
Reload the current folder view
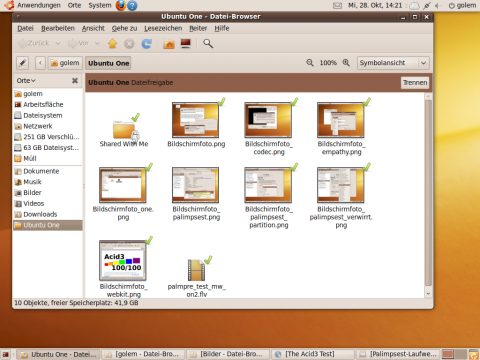[147, 44]
